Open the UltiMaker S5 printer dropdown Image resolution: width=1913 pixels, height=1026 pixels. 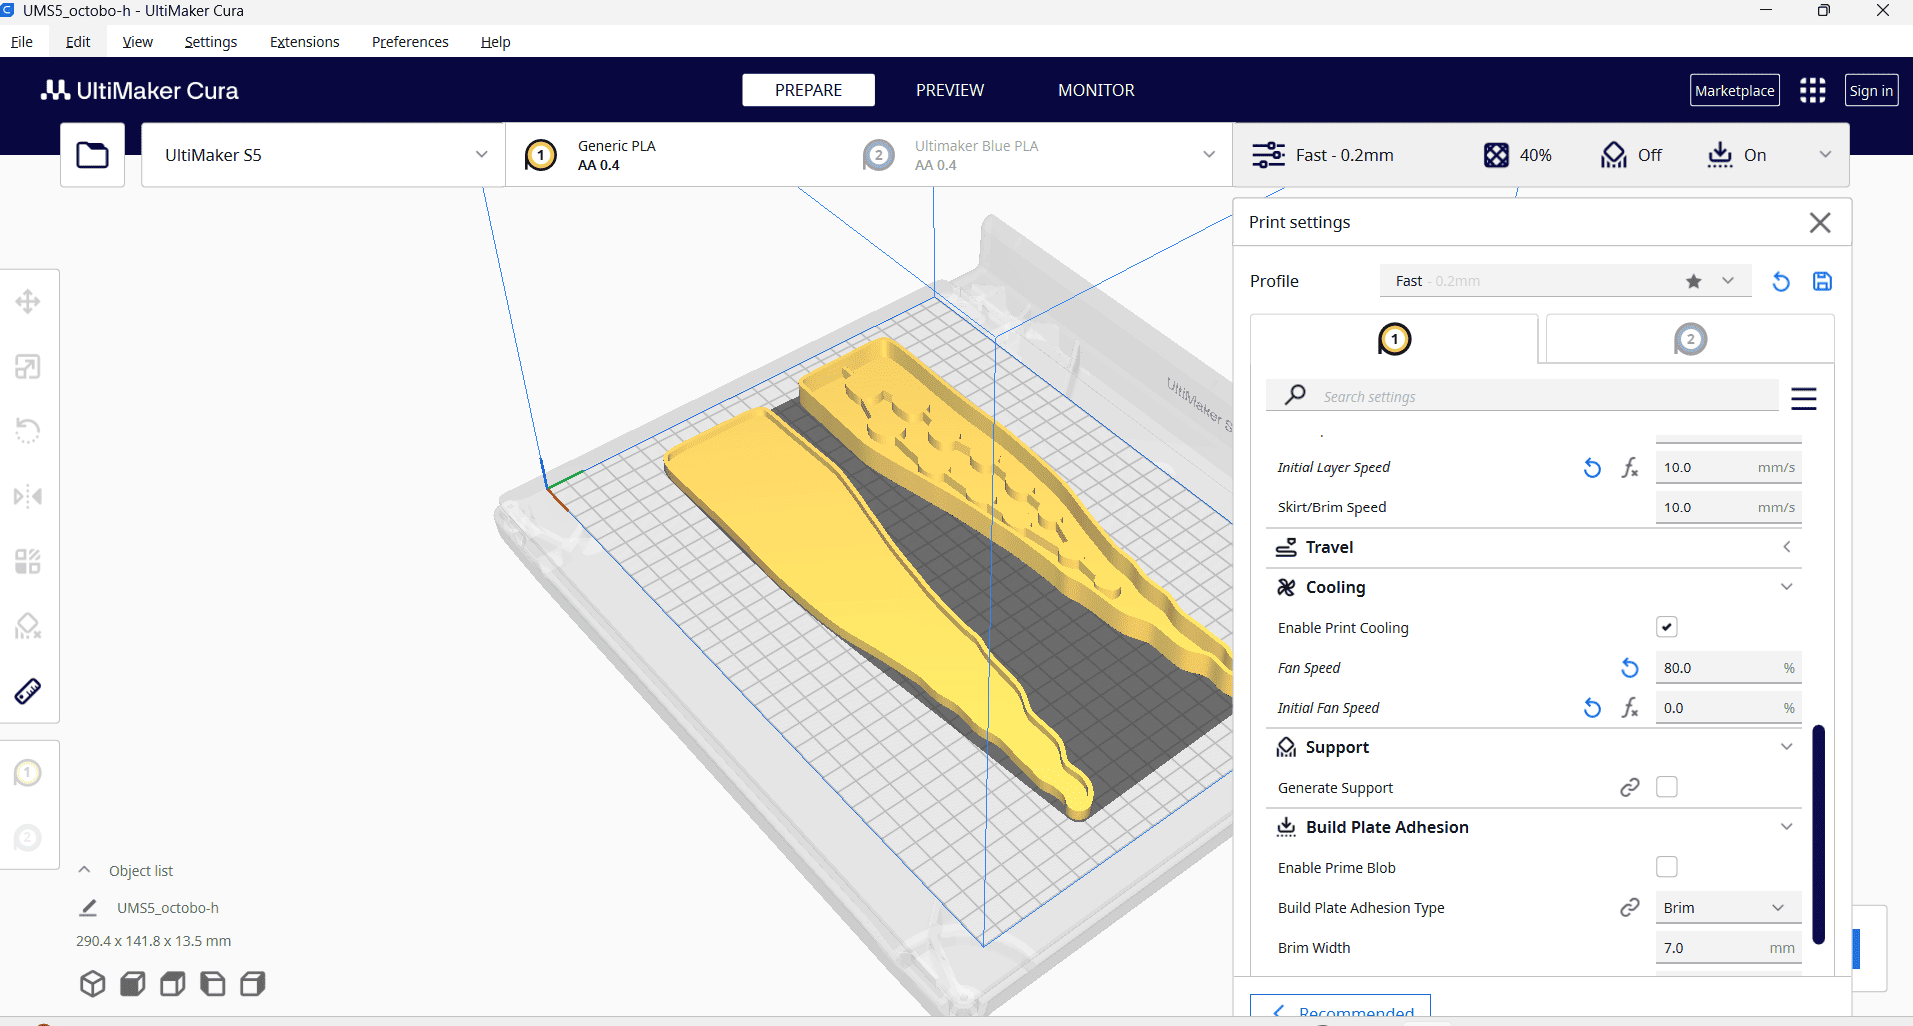323,155
